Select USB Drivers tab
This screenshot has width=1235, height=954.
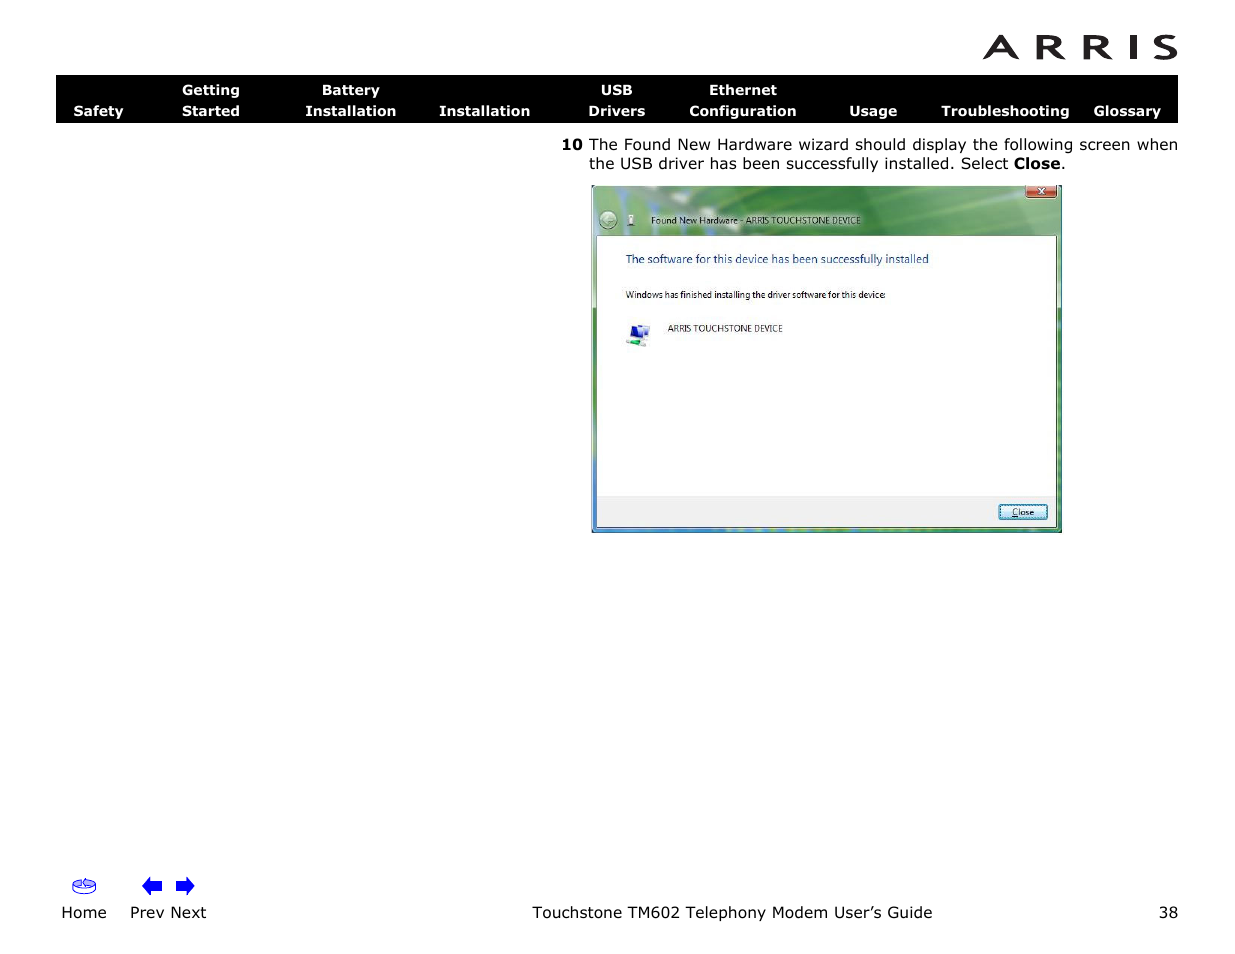pyautogui.click(x=616, y=100)
